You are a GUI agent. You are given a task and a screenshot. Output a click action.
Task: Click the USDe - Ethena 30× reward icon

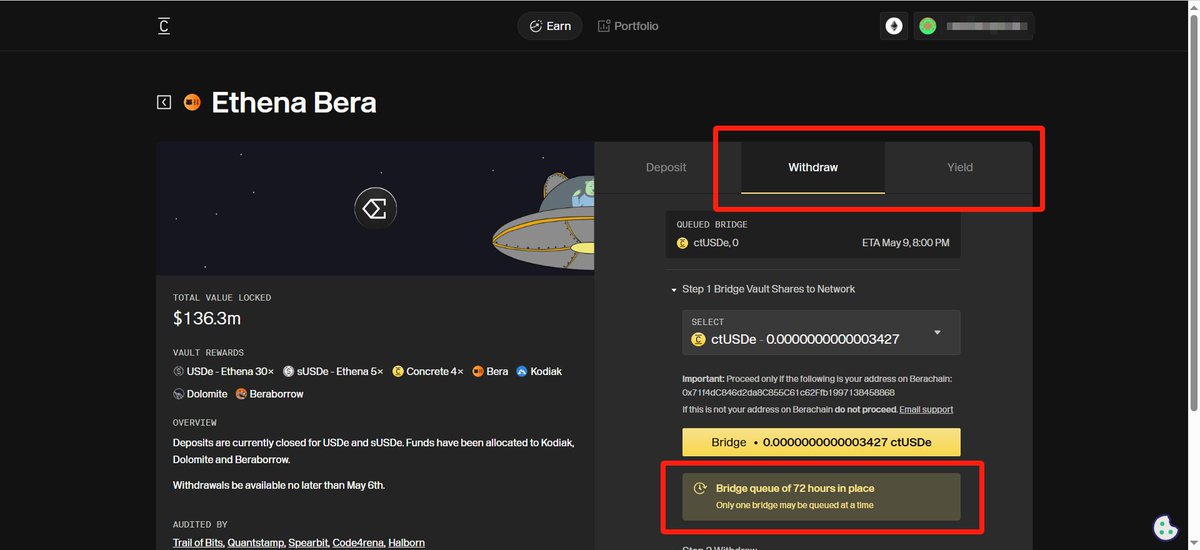[179, 371]
